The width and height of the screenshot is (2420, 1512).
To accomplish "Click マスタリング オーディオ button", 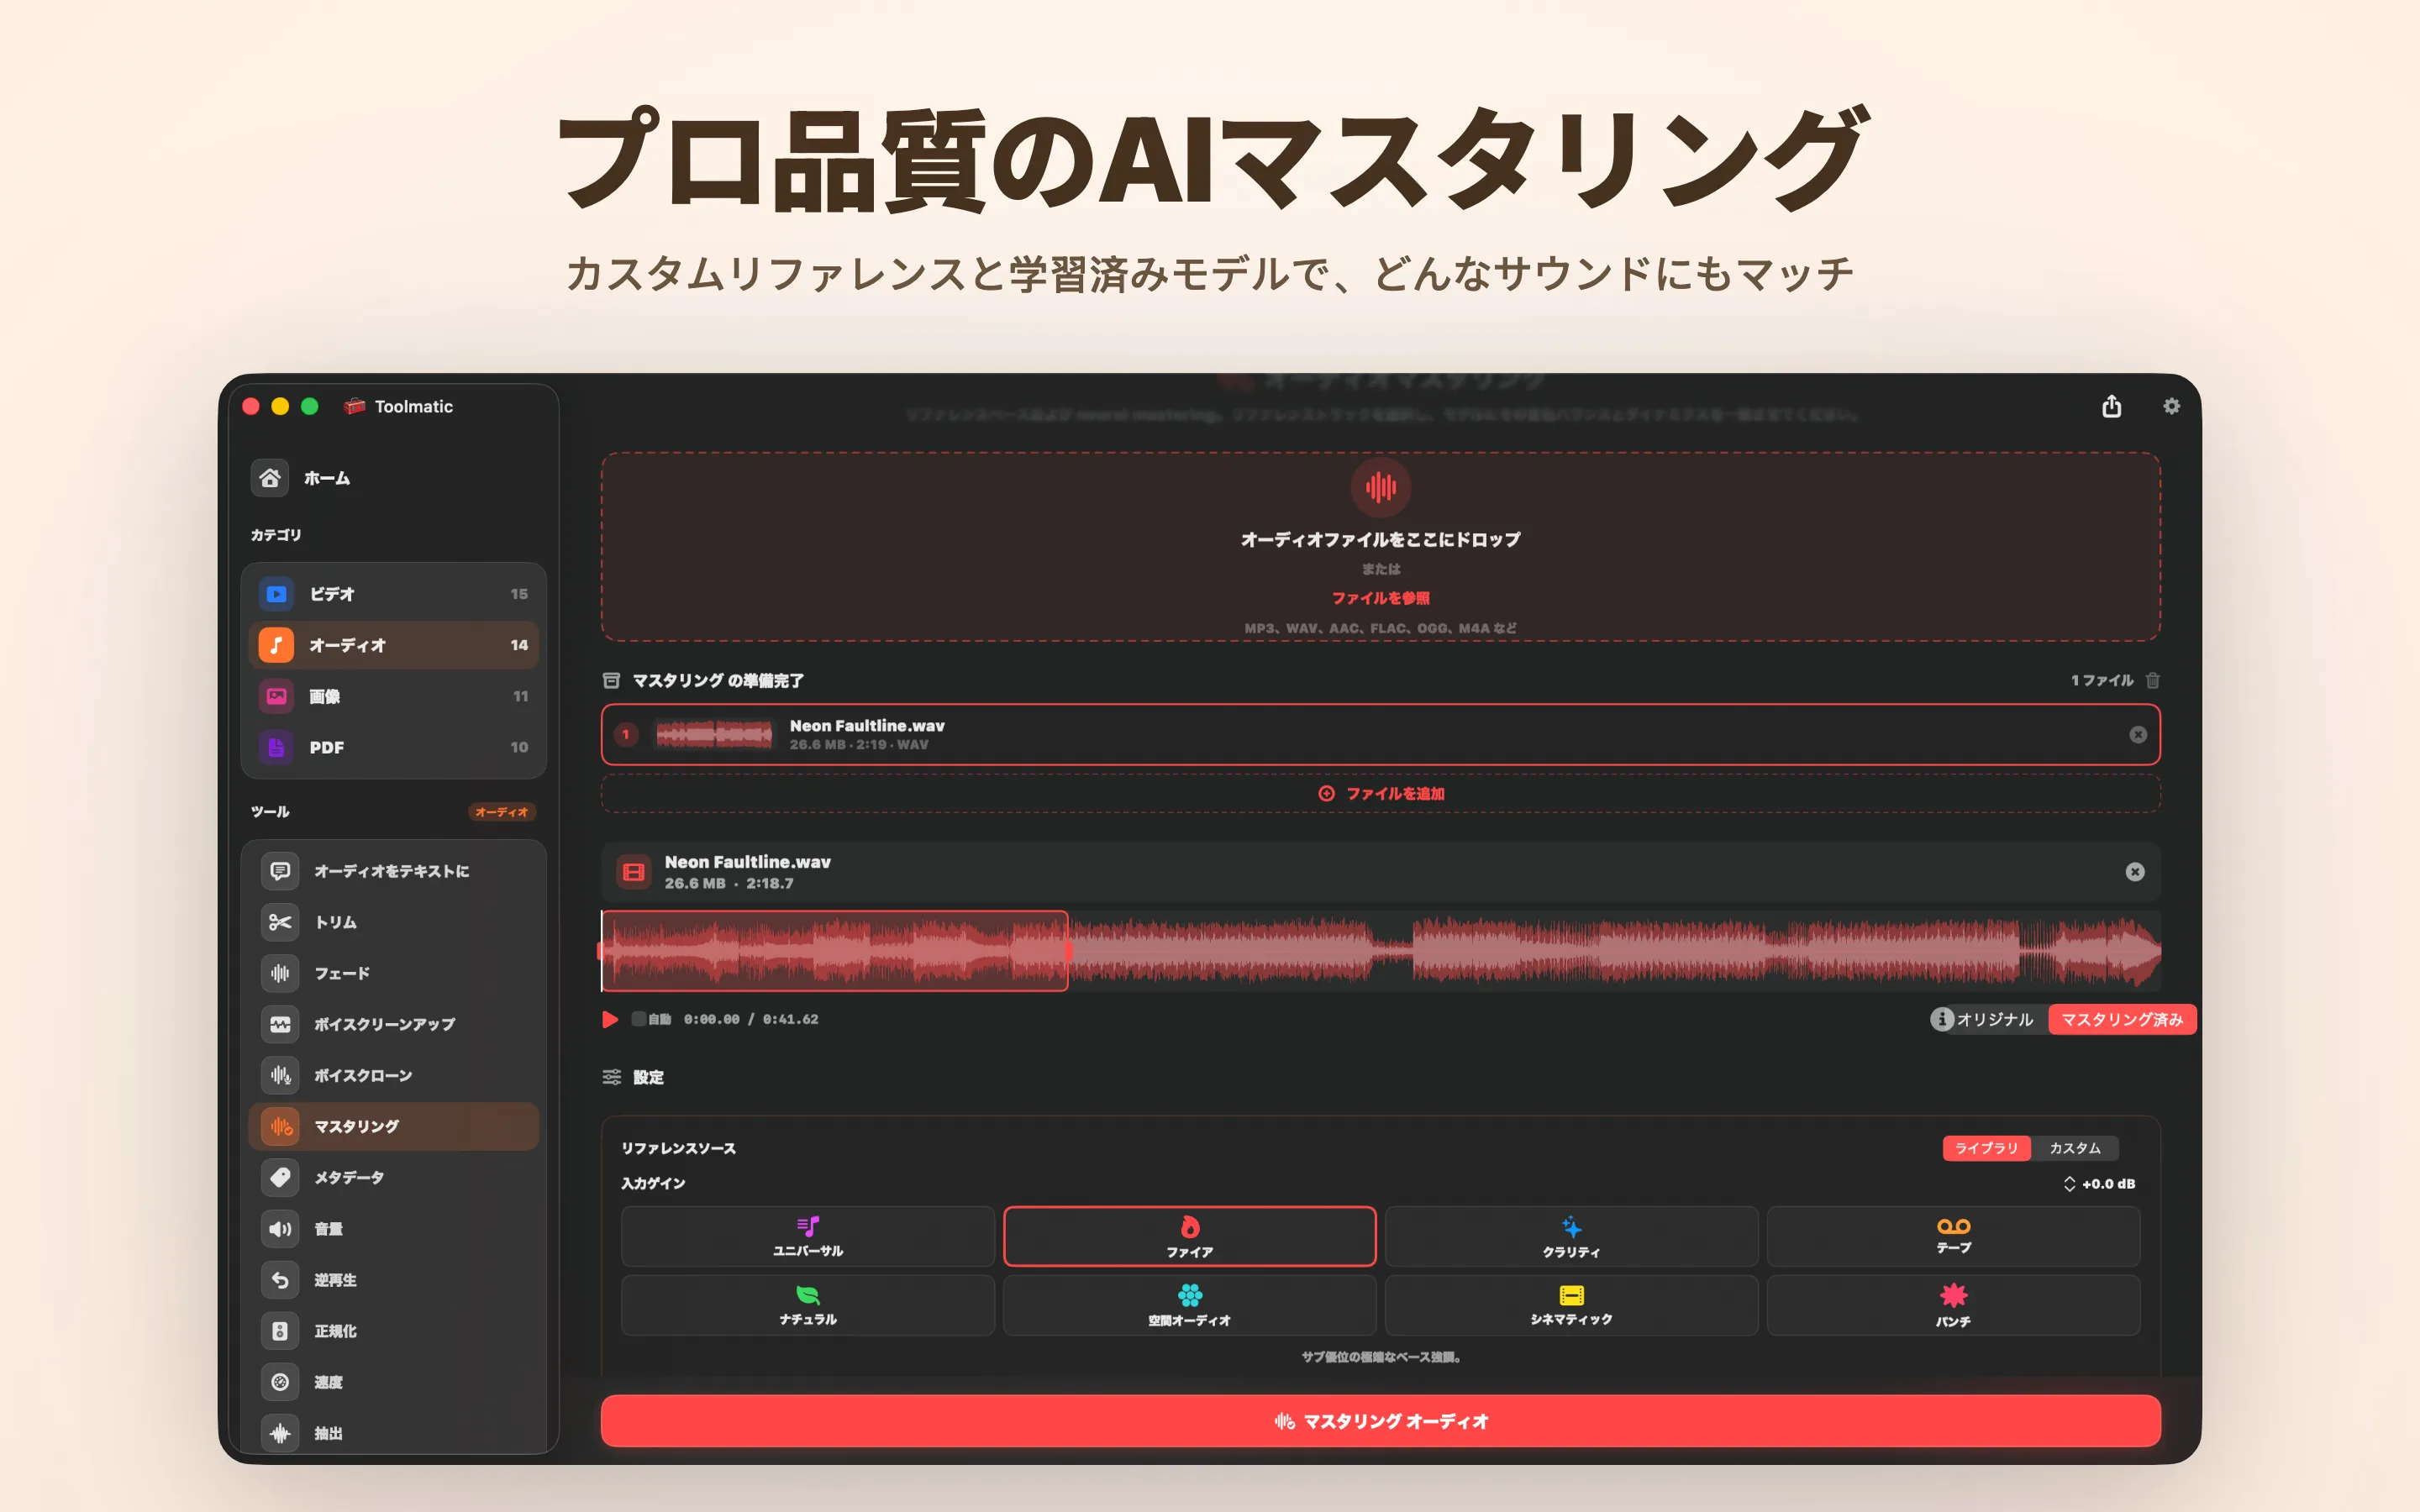I will coord(1380,1421).
